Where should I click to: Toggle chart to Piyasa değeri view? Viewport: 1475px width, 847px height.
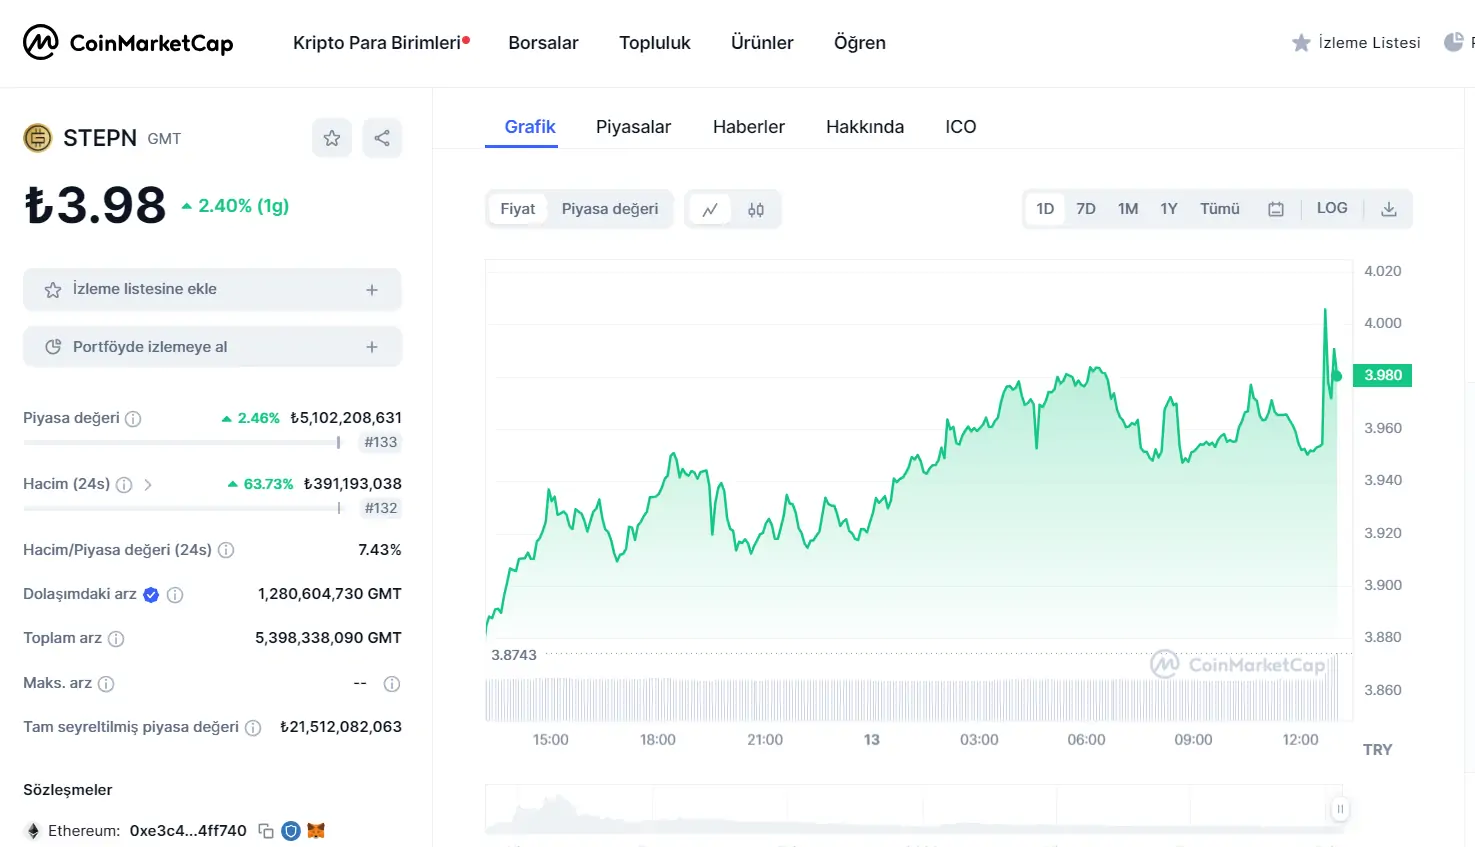[x=610, y=209]
